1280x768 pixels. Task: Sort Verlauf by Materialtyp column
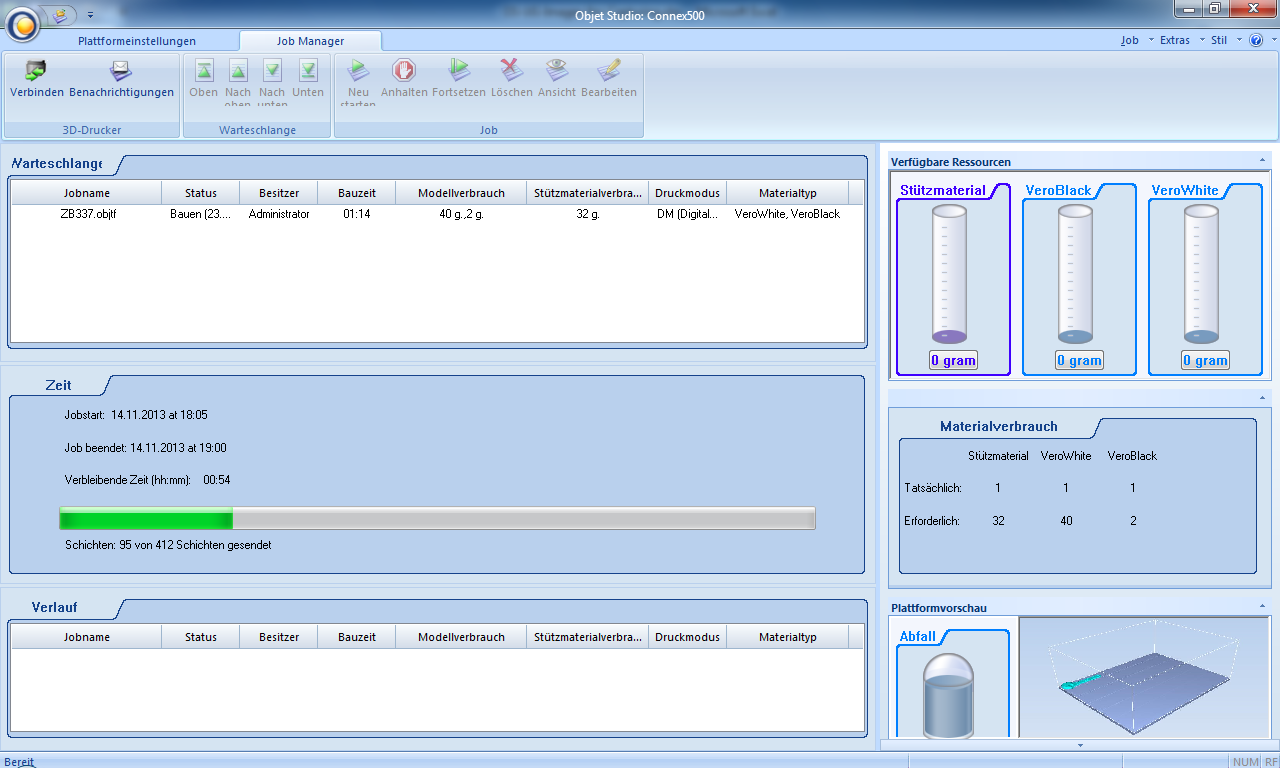pyautogui.click(x=788, y=637)
